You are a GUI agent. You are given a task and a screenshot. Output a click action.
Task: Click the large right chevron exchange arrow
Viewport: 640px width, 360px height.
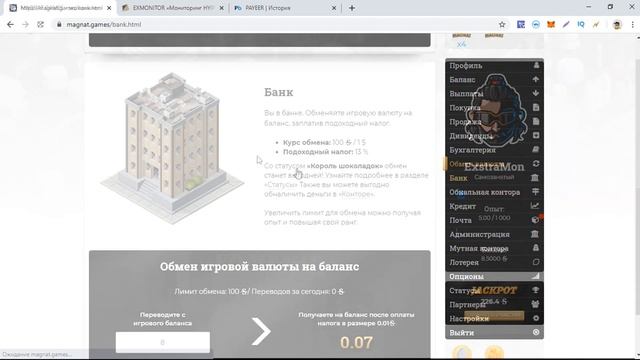(261, 331)
